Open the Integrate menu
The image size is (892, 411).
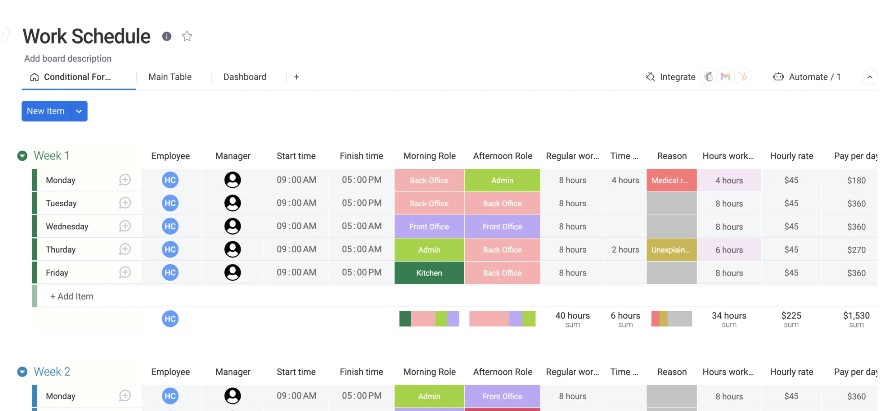(x=671, y=77)
